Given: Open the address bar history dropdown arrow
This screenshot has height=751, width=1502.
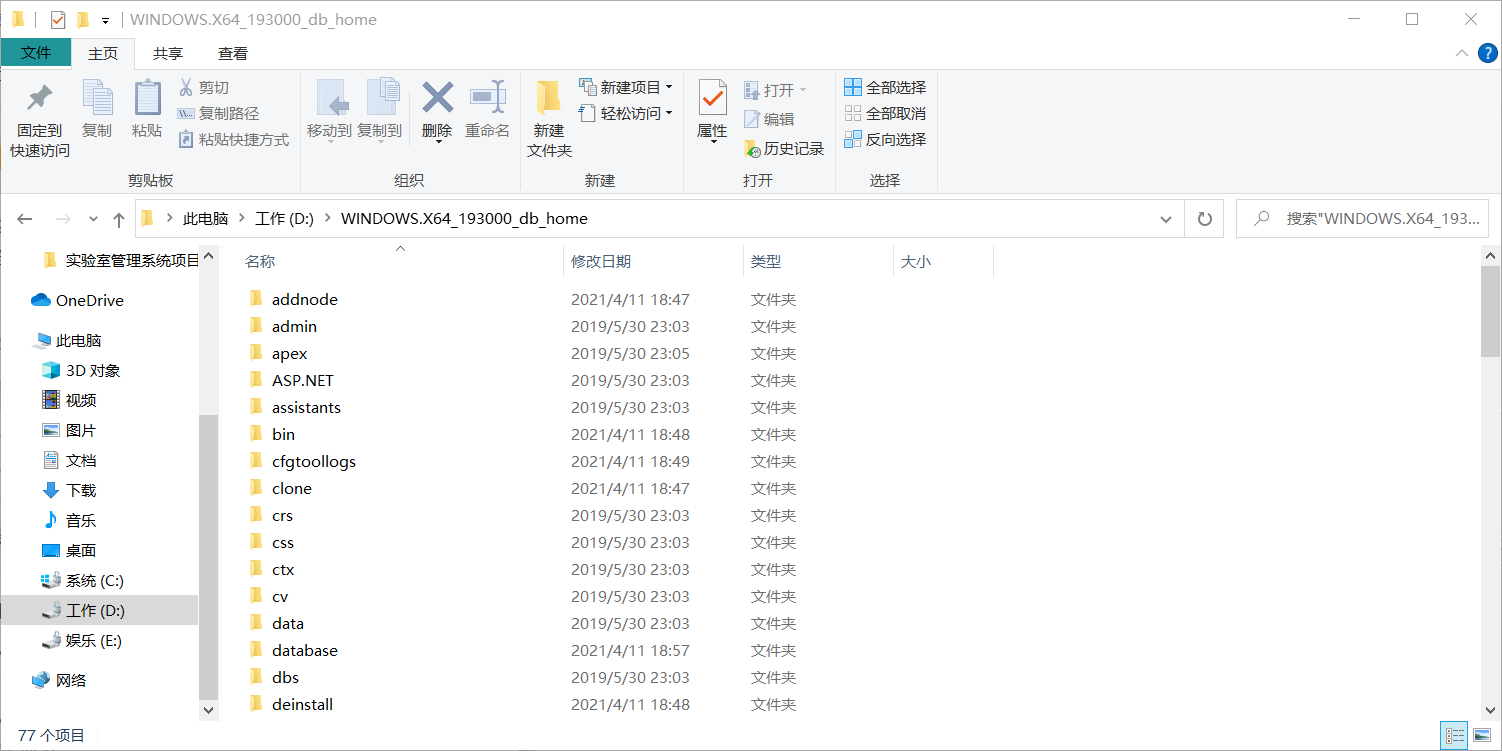Looking at the screenshot, I should [1165, 218].
